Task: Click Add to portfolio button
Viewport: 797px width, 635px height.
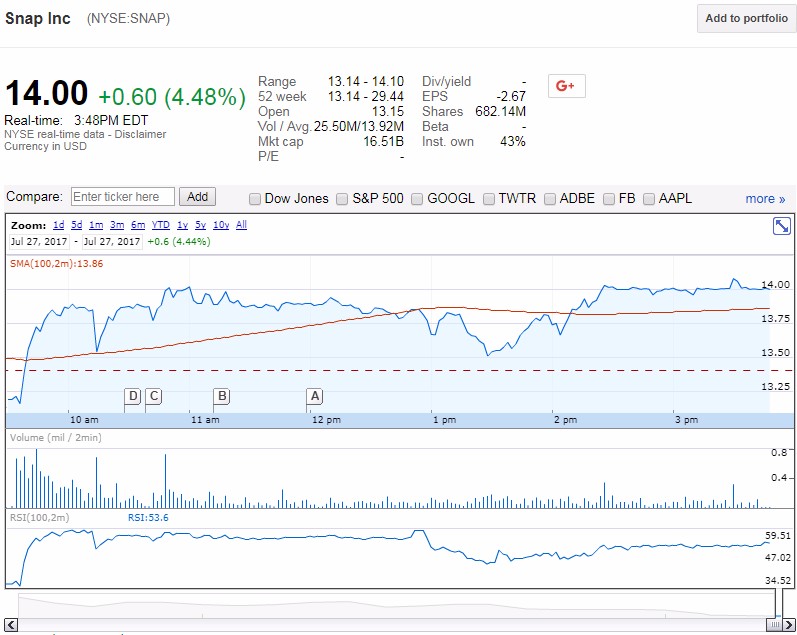Action: coord(746,18)
